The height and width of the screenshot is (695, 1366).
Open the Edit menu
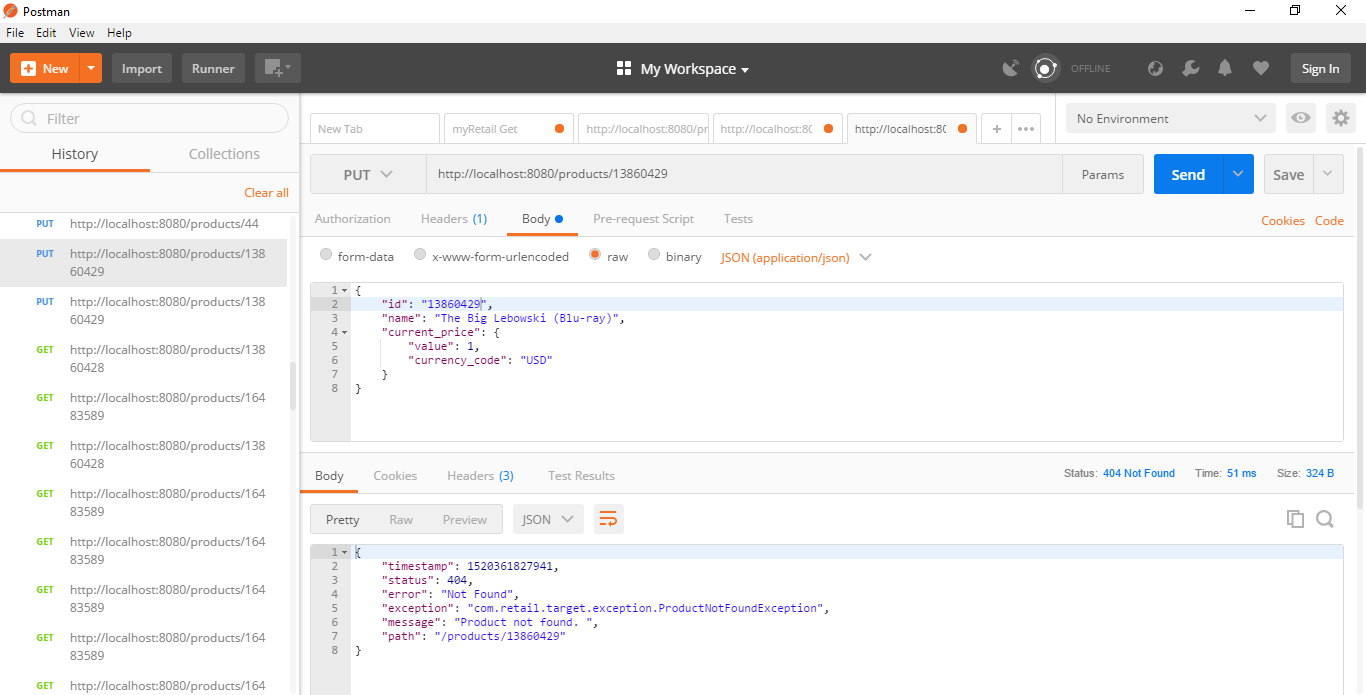pos(46,33)
